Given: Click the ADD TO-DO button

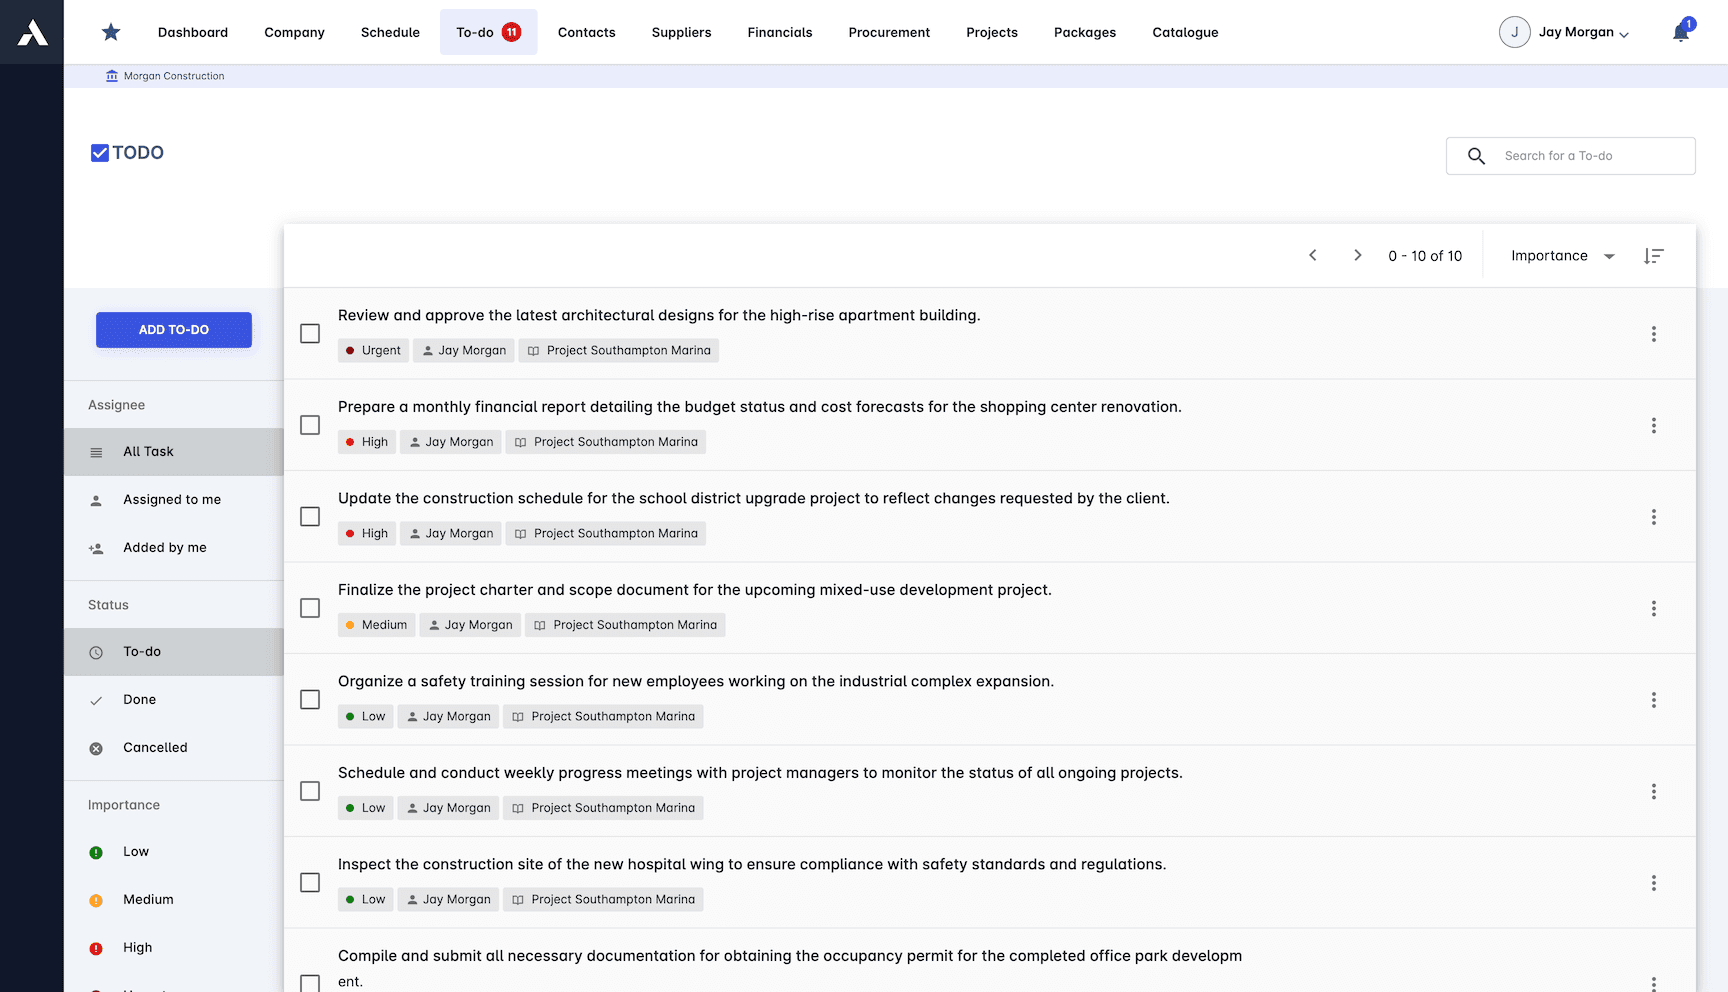Looking at the screenshot, I should click(173, 329).
